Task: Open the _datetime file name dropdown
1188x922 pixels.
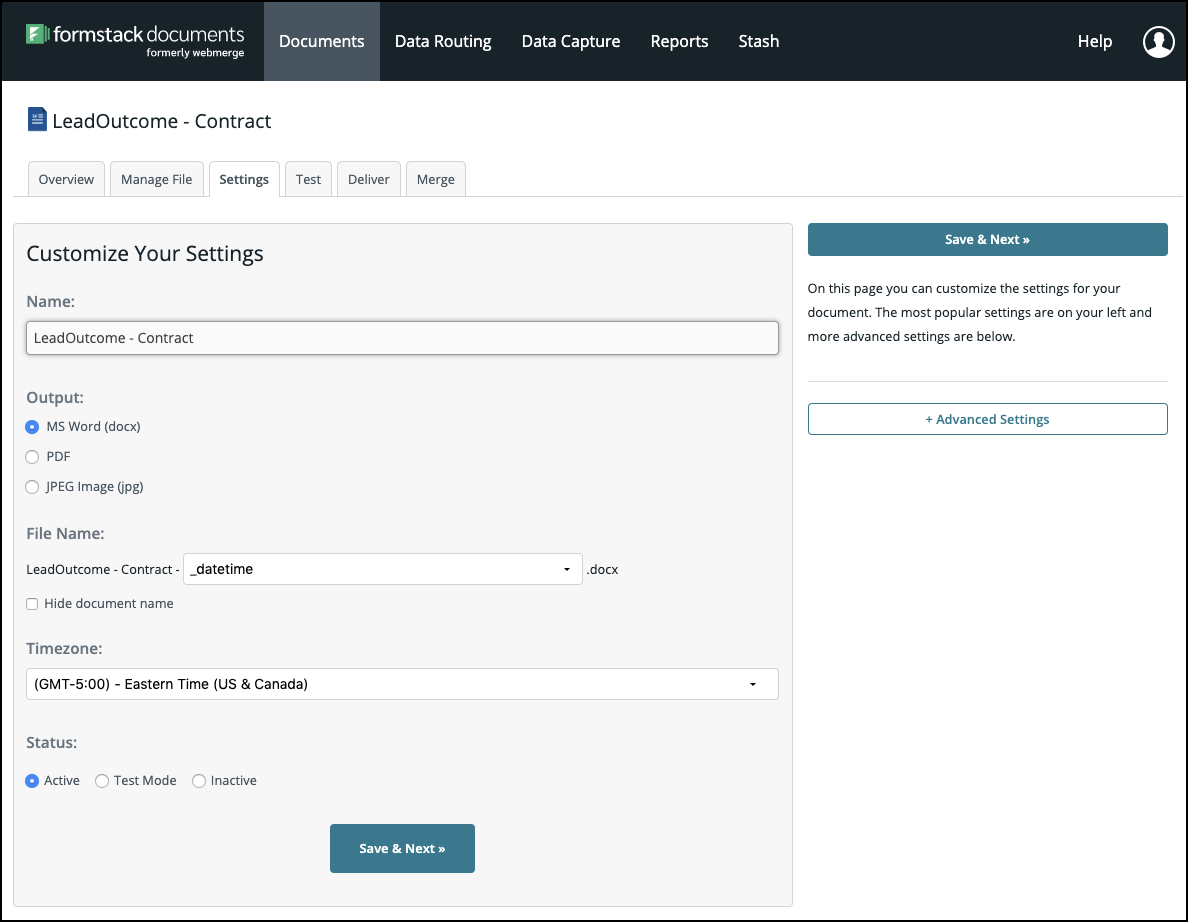Action: coord(382,569)
